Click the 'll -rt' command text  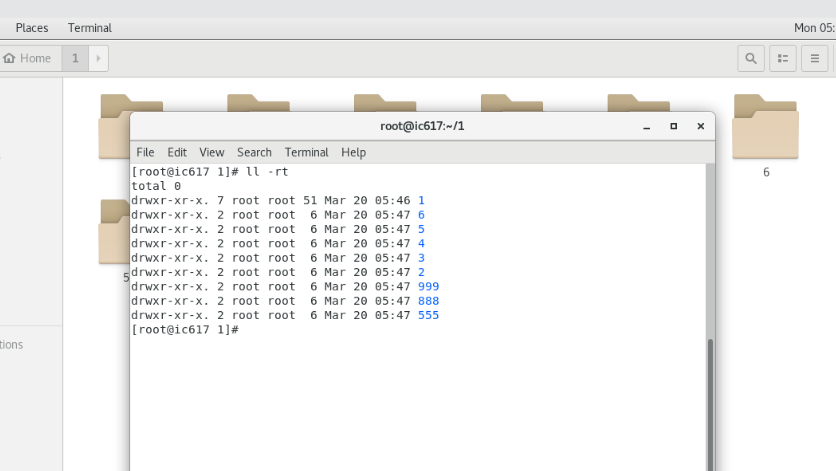[x=267, y=172]
